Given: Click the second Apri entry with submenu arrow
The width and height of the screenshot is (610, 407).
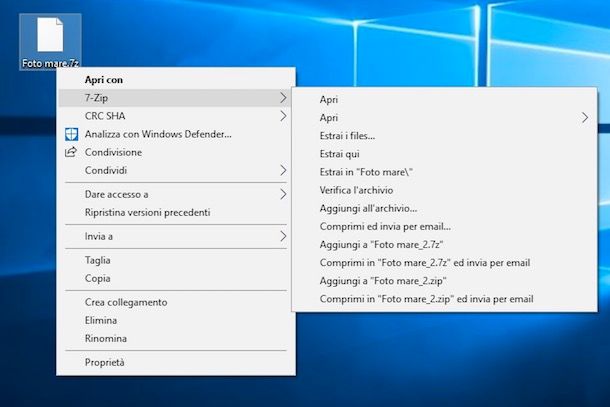Looking at the screenshot, I should click(444, 118).
